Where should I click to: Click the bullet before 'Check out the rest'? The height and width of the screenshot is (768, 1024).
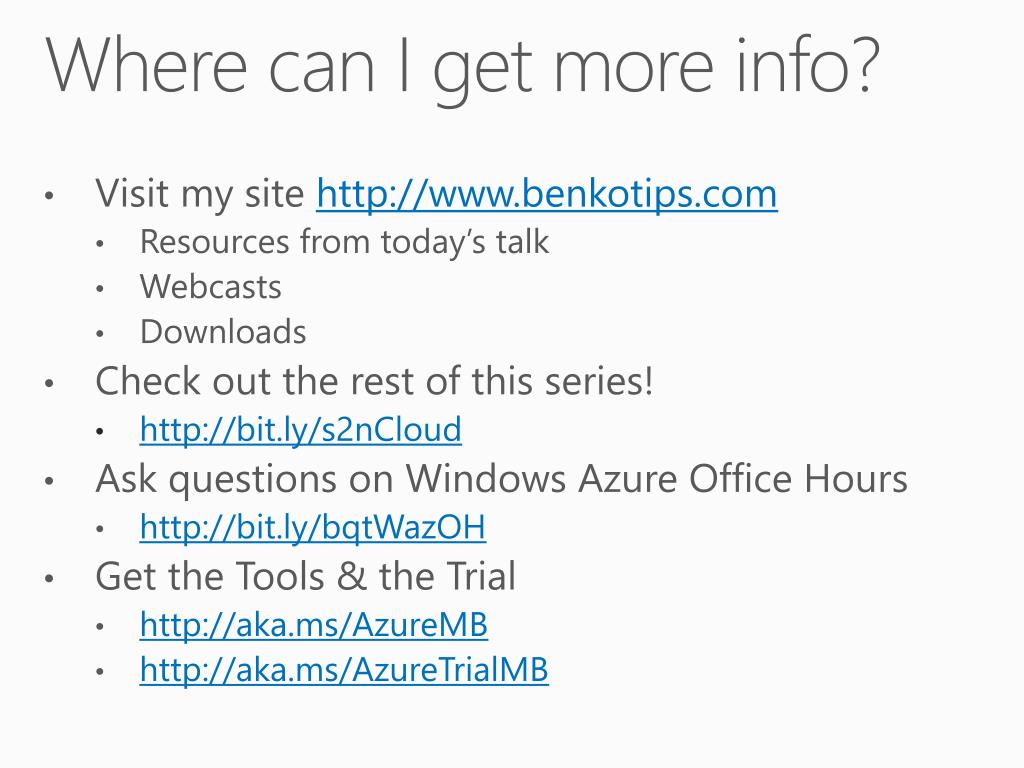49,383
